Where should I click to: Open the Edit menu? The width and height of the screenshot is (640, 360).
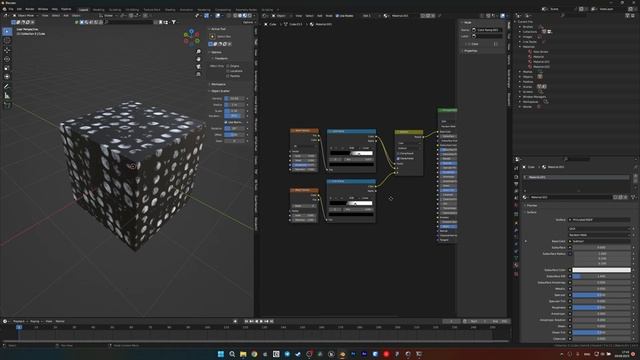(19, 9)
